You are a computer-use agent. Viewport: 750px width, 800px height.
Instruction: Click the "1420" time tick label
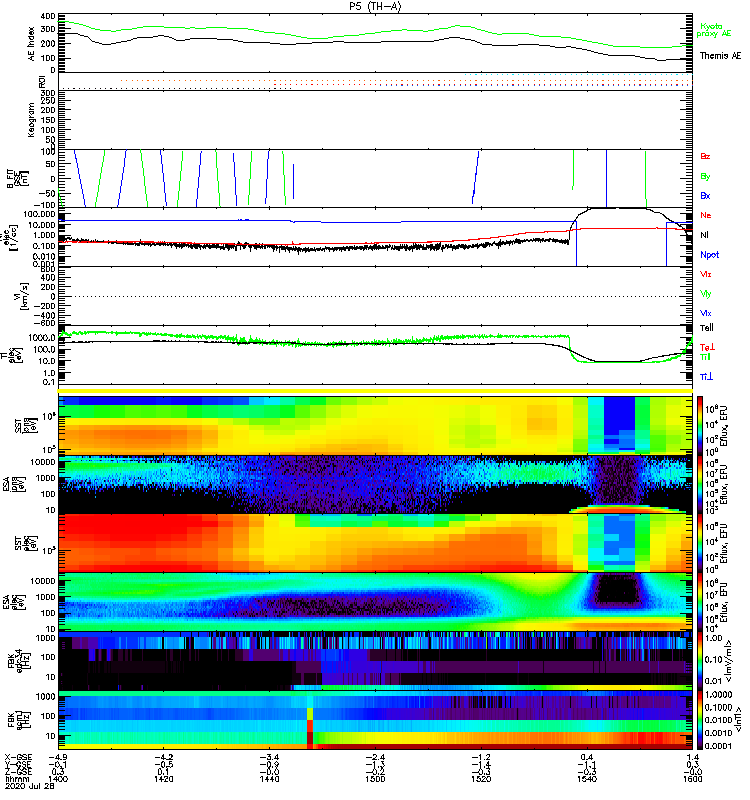point(163,779)
